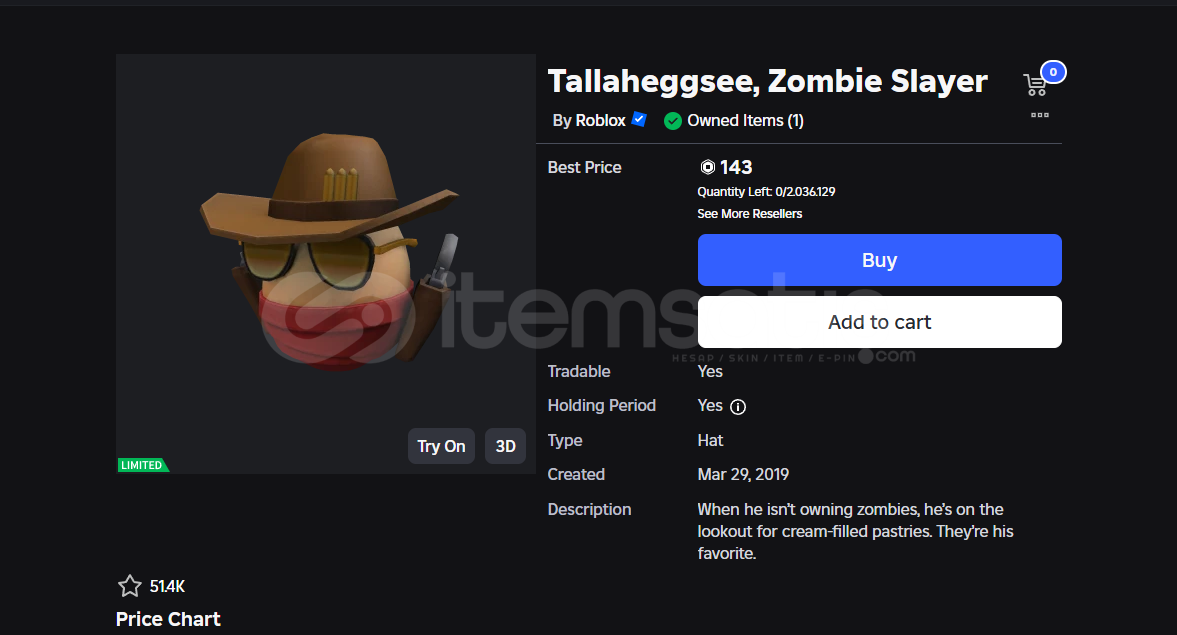Click the favorites count '51.4K'

[x=167, y=586]
